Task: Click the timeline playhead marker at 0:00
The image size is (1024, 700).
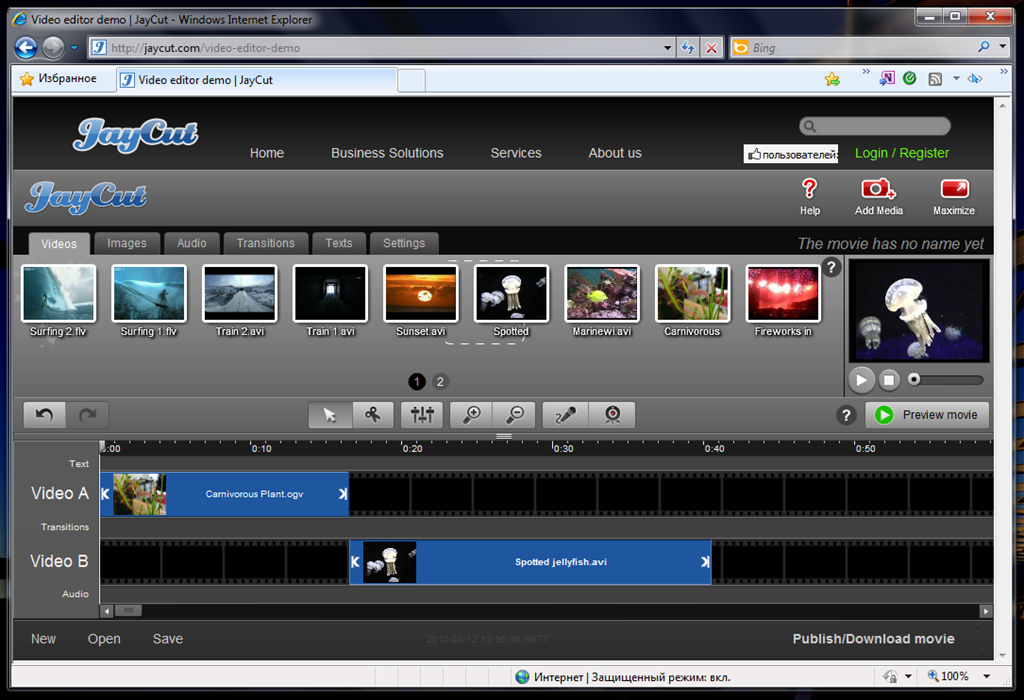Action: (x=103, y=447)
